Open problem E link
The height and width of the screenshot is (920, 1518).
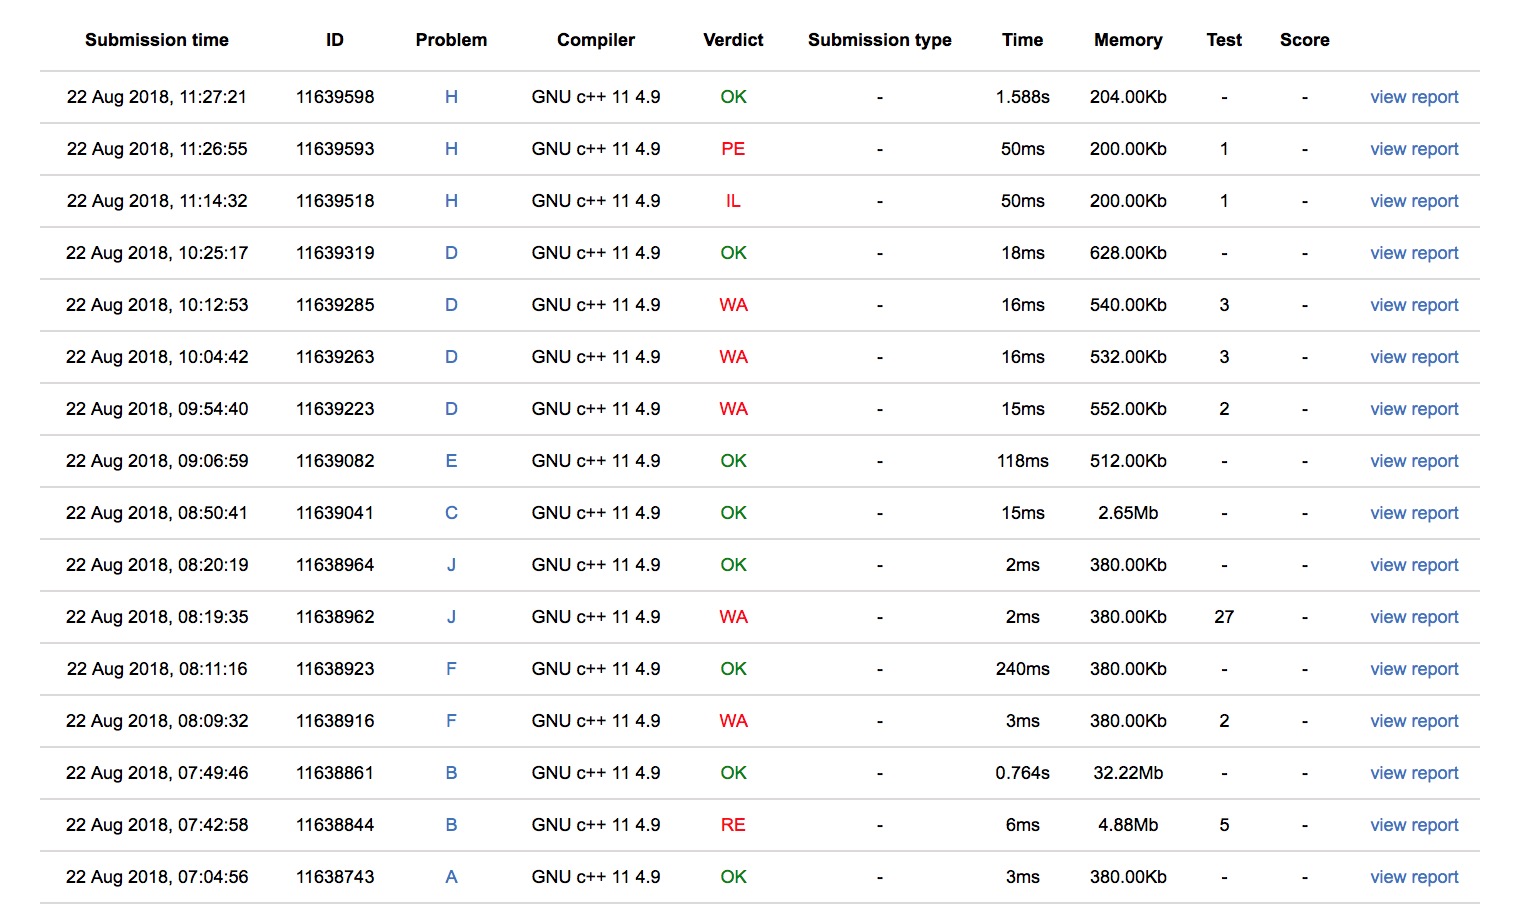pyautogui.click(x=451, y=461)
